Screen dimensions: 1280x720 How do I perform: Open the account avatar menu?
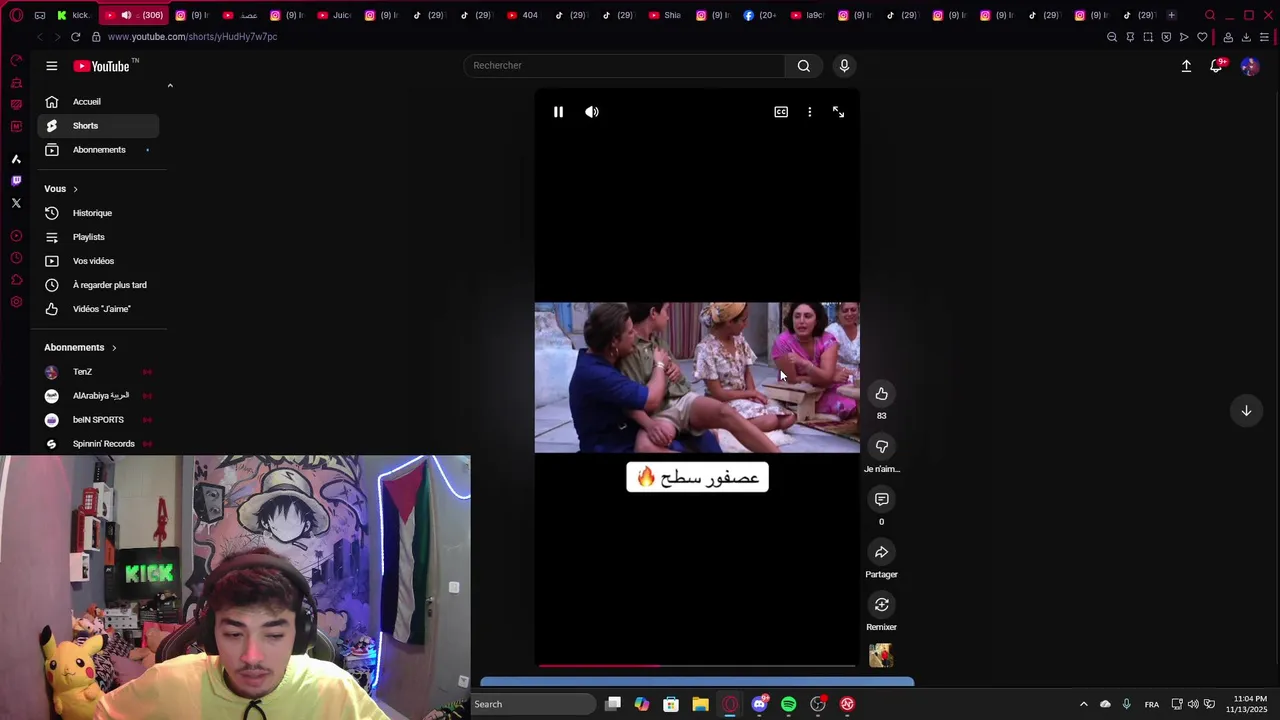click(x=1250, y=66)
